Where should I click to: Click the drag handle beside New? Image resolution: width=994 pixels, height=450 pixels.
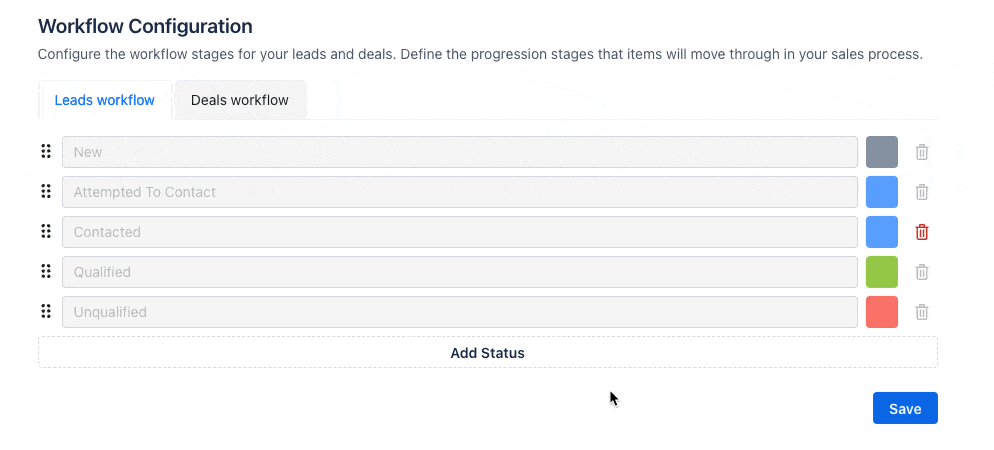(x=46, y=152)
